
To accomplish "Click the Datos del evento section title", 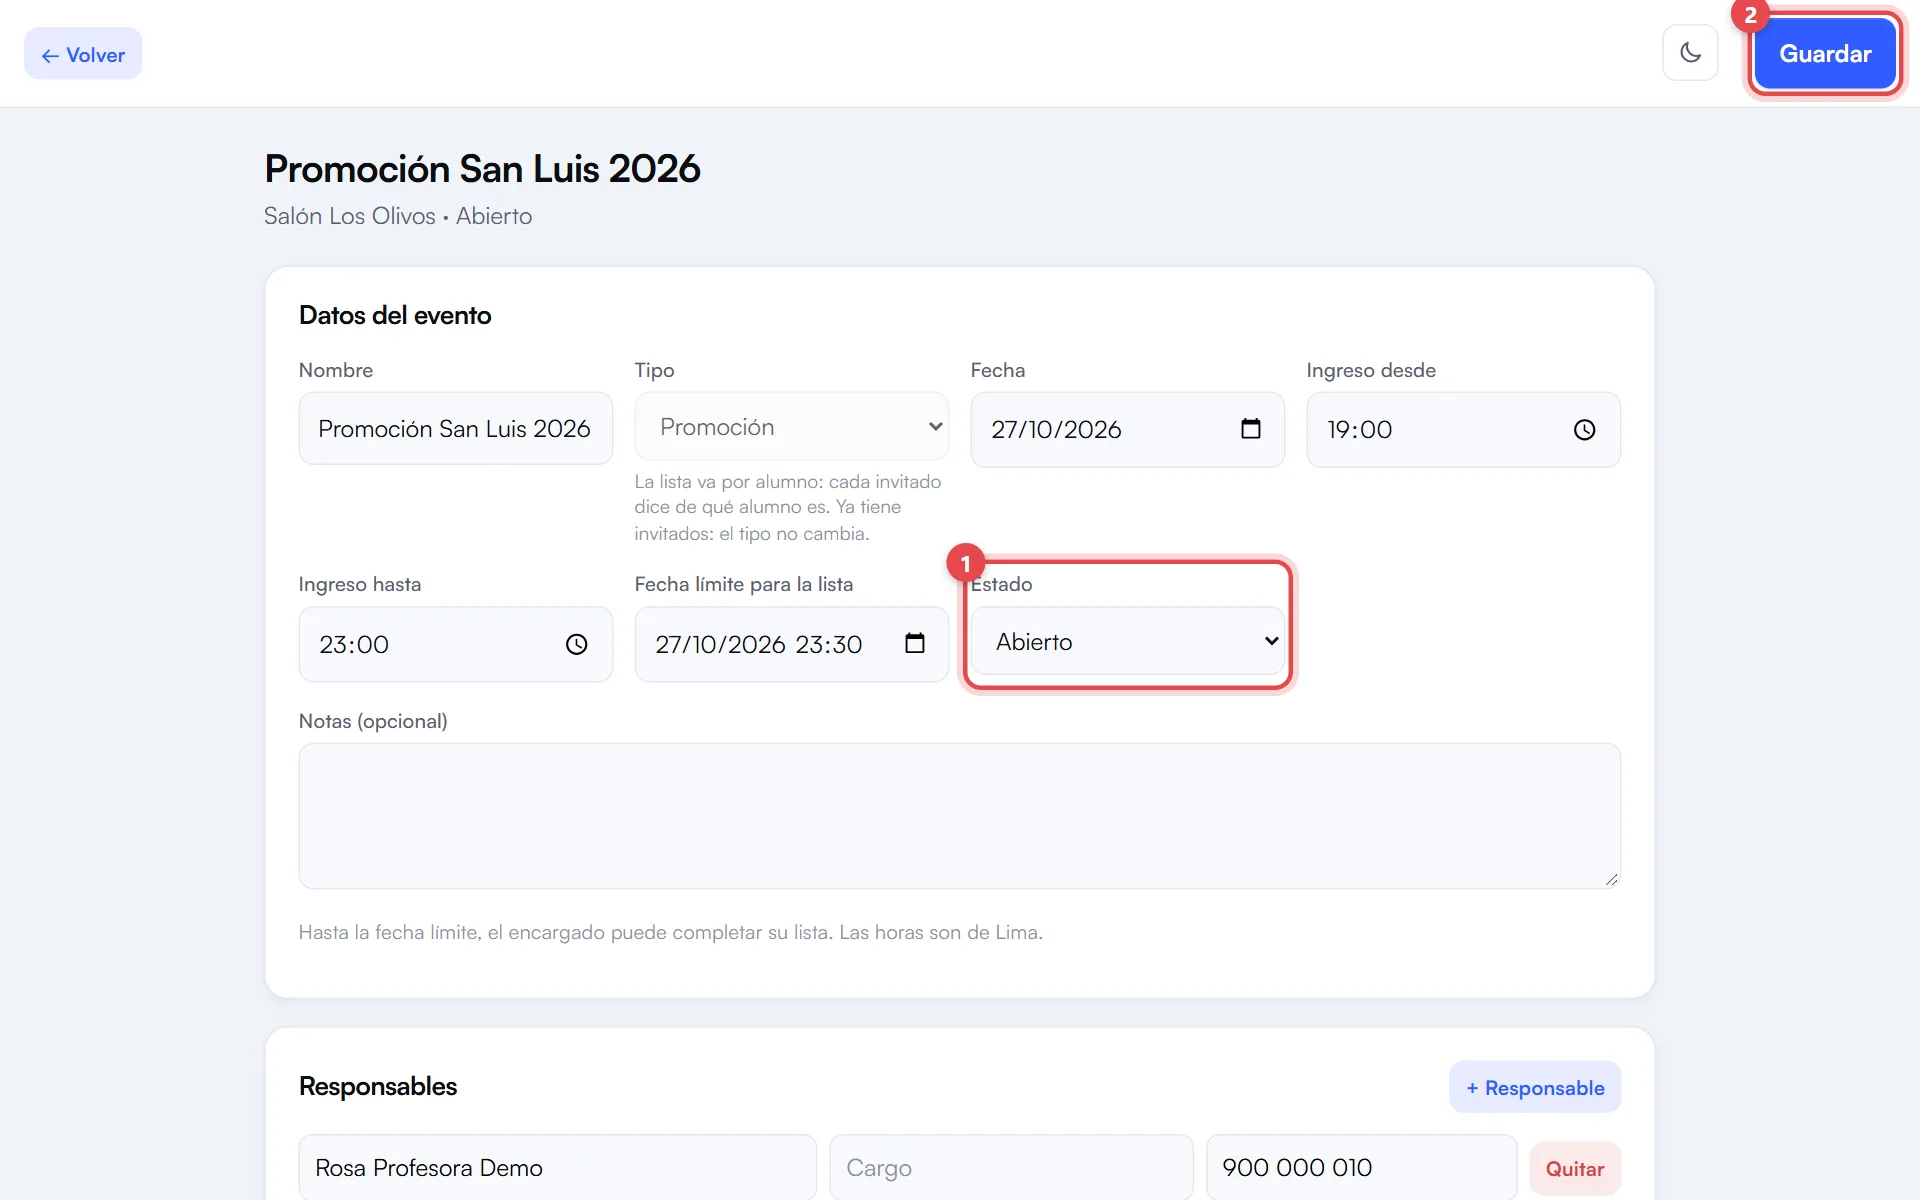I will 395,315.
